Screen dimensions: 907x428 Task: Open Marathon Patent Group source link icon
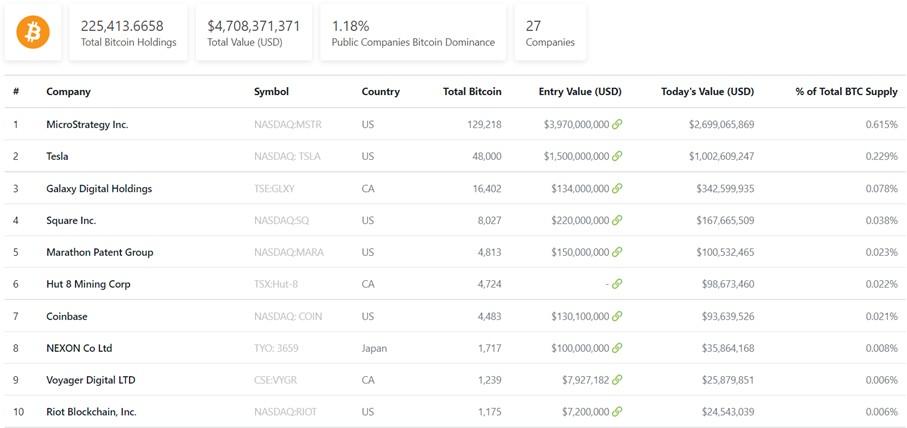tap(617, 252)
